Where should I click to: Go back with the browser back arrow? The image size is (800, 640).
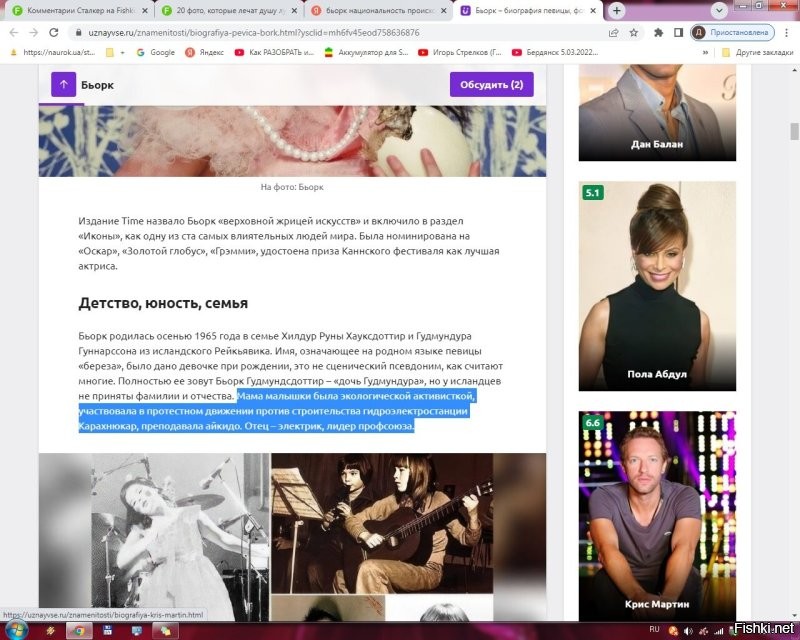[x=11, y=32]
